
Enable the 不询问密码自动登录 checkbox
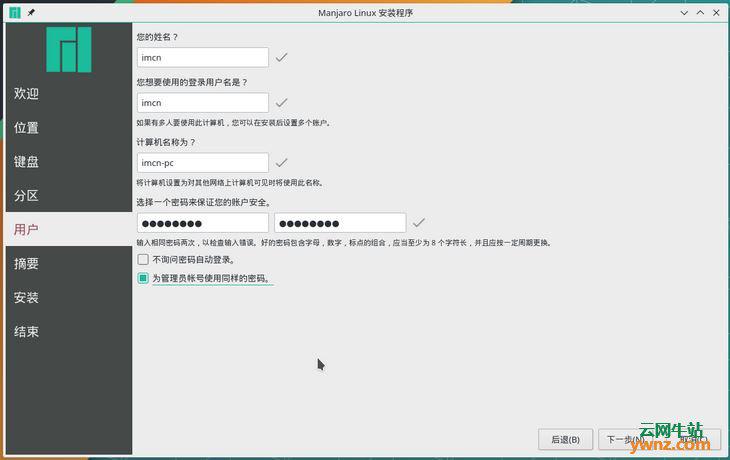coord(143,259)
